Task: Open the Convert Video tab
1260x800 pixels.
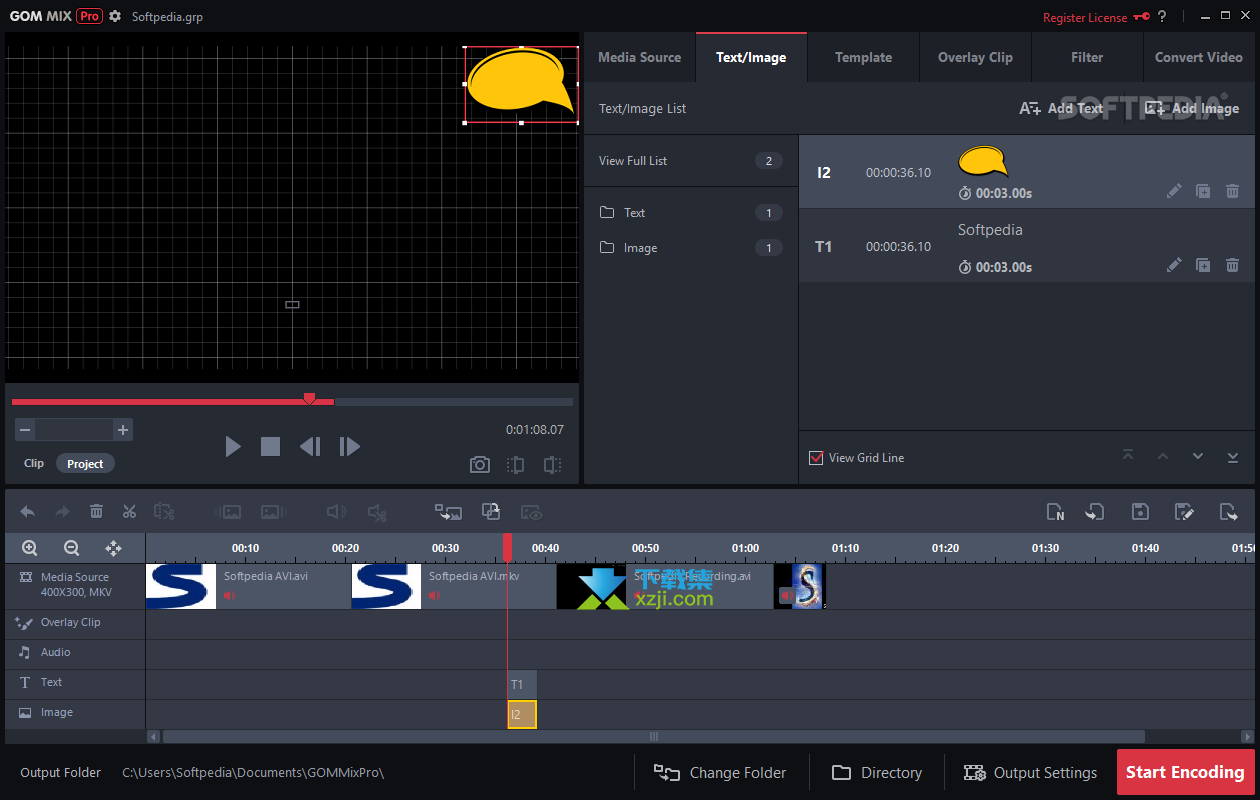Action: 1199,57
